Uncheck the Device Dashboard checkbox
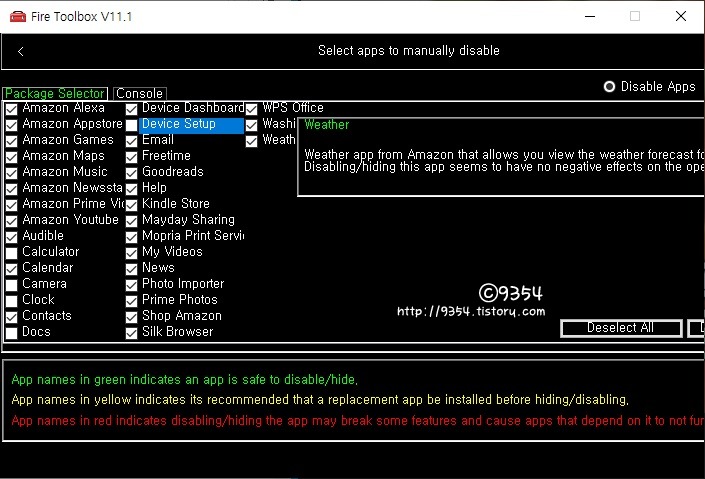 pos(131,109)
